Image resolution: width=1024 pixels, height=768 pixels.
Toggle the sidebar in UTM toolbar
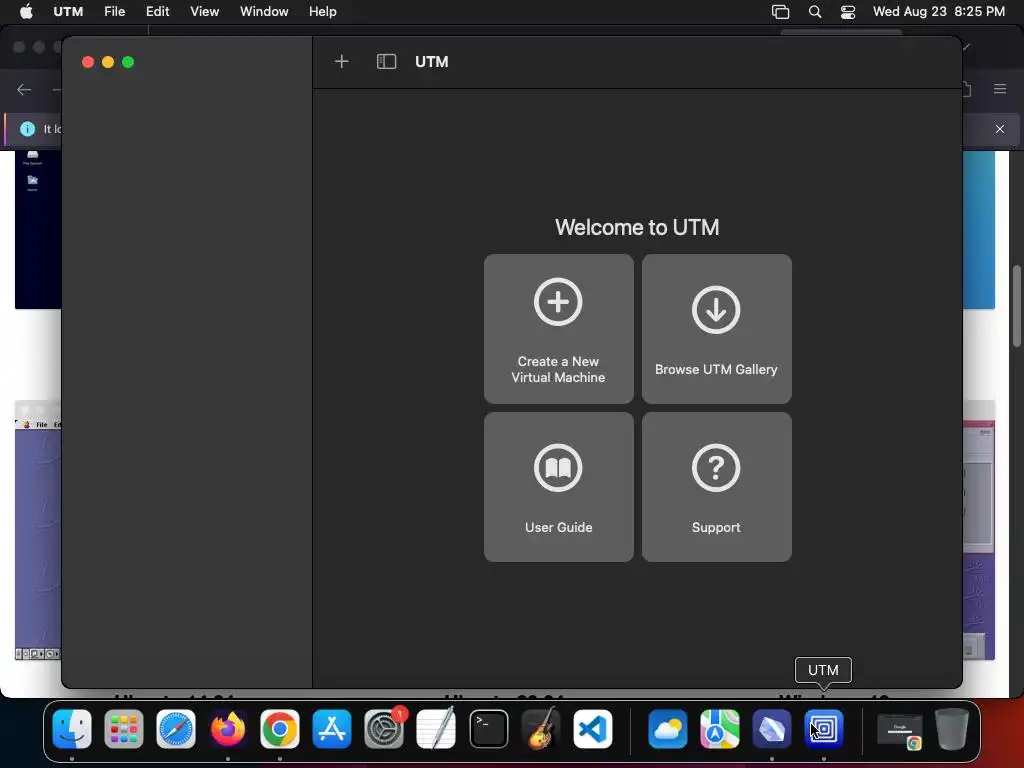[x=387, y=61]
